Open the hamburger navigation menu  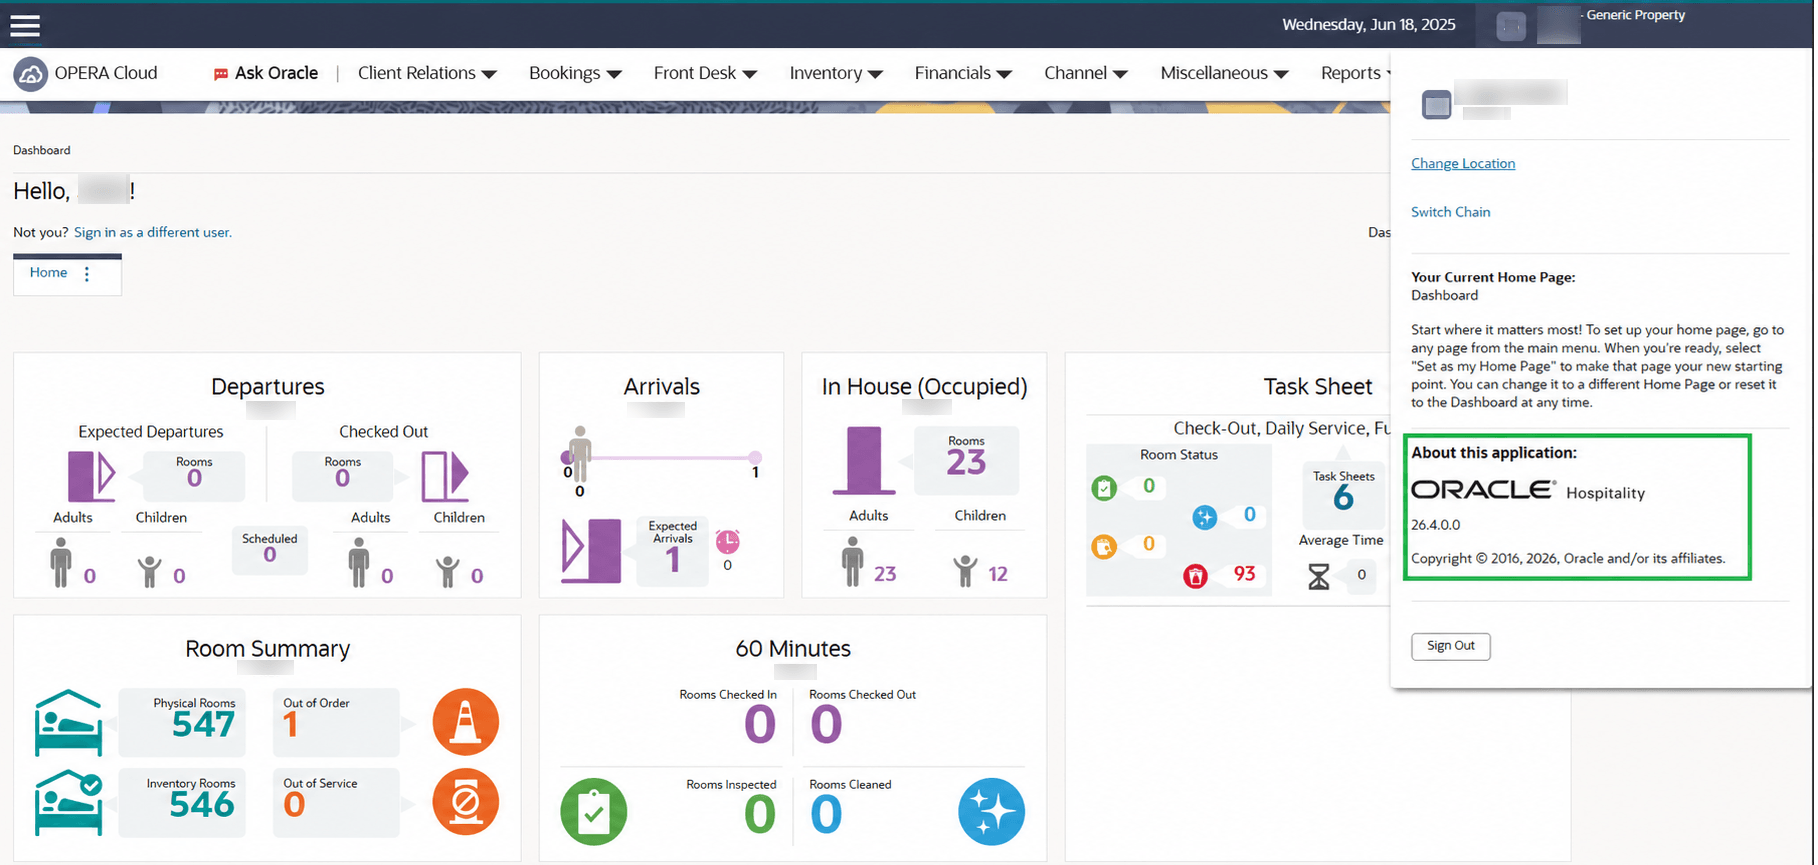pyautogui.click(x=25, y=25)
